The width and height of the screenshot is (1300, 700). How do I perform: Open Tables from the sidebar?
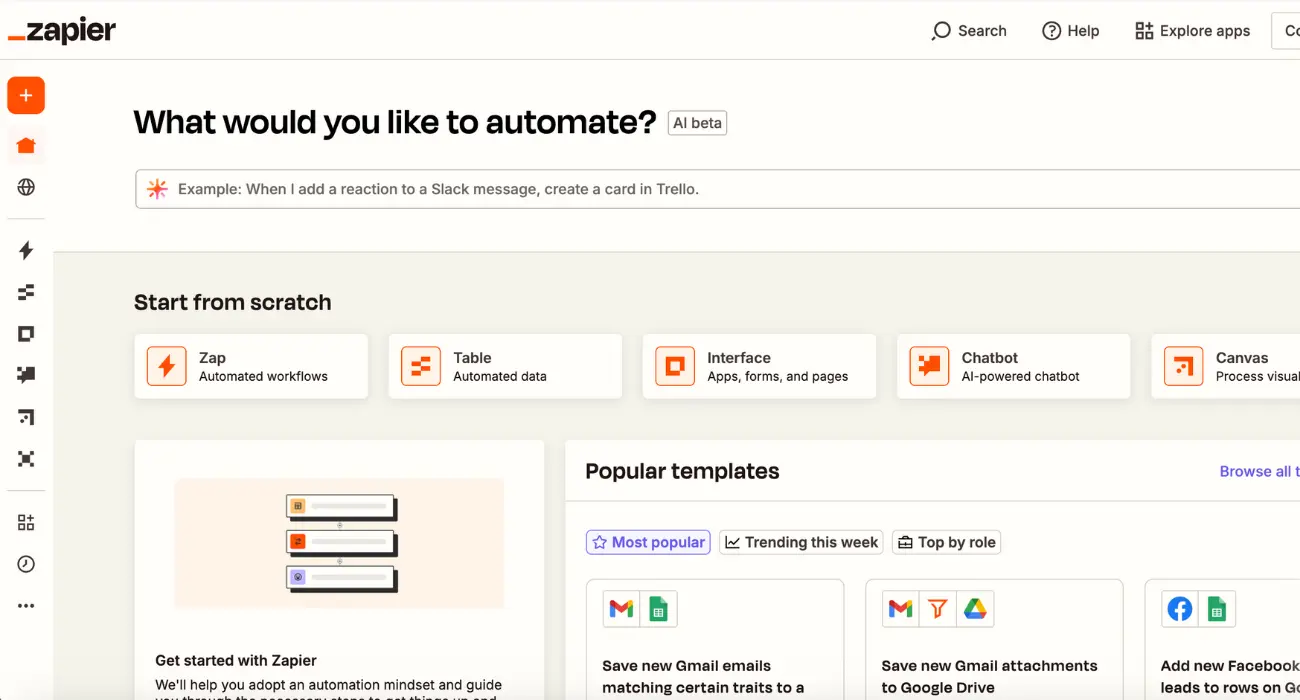pos(26,291)
